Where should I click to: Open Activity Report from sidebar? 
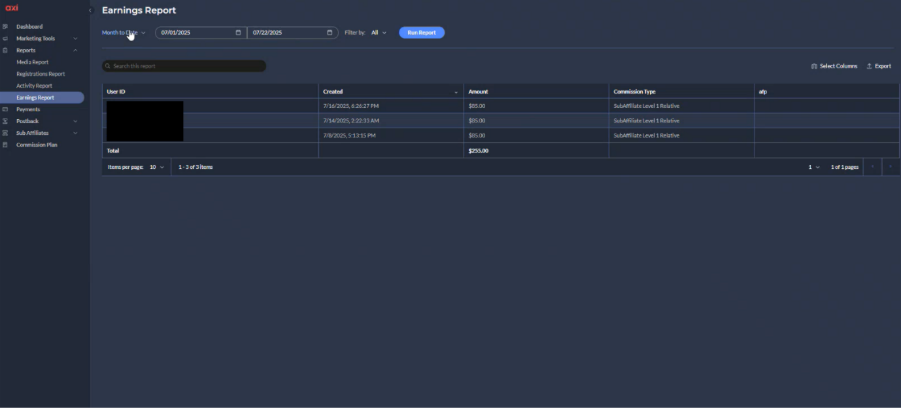click(x=34, y=85)
